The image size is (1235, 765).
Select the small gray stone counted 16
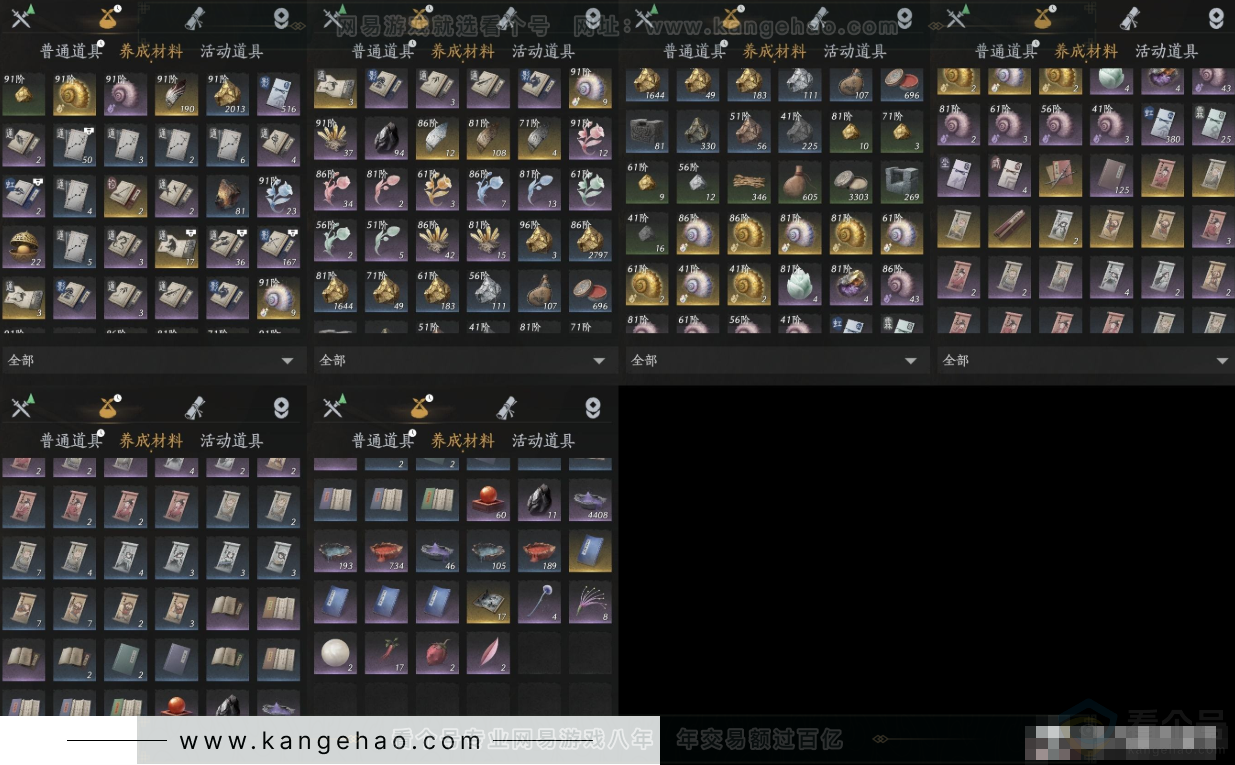coord(648,233)
